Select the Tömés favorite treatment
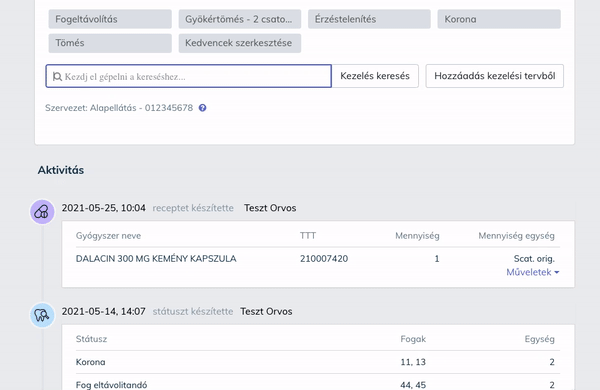This screenshot has width=600, height=390. click(x=110, y=43)
